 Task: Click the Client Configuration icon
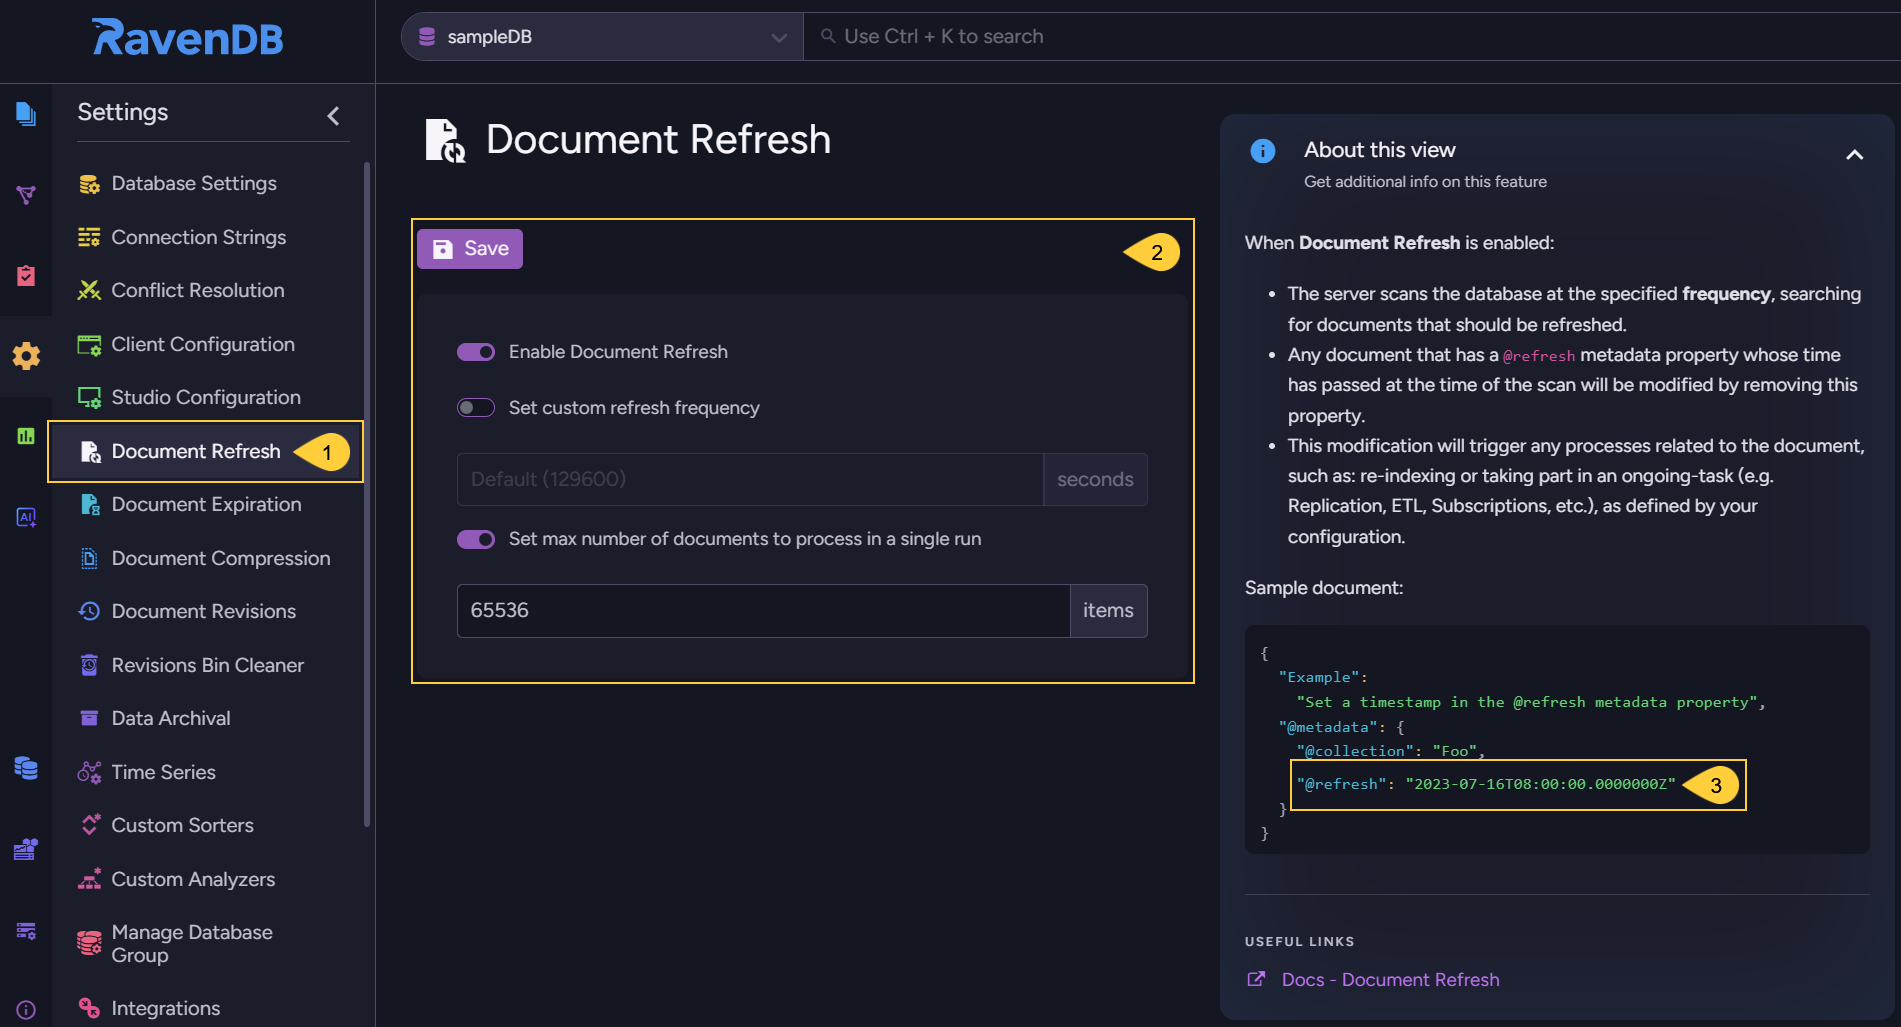click(89, 345)
